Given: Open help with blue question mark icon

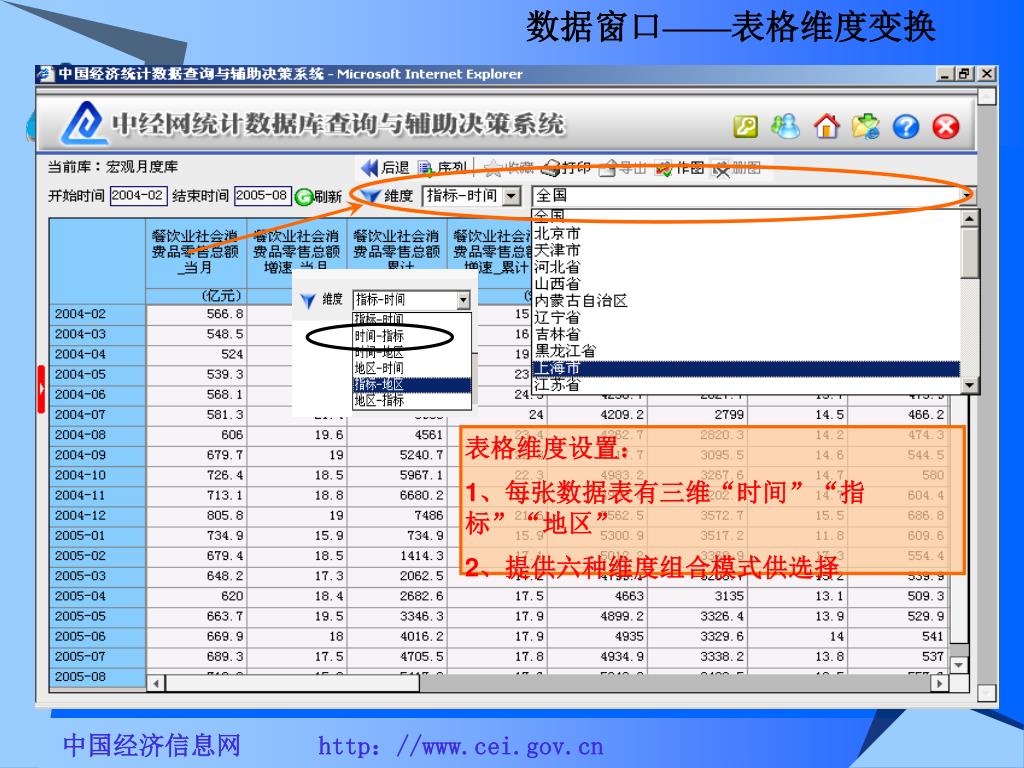Looking at the screenshot, I should [x=906, y=126].
